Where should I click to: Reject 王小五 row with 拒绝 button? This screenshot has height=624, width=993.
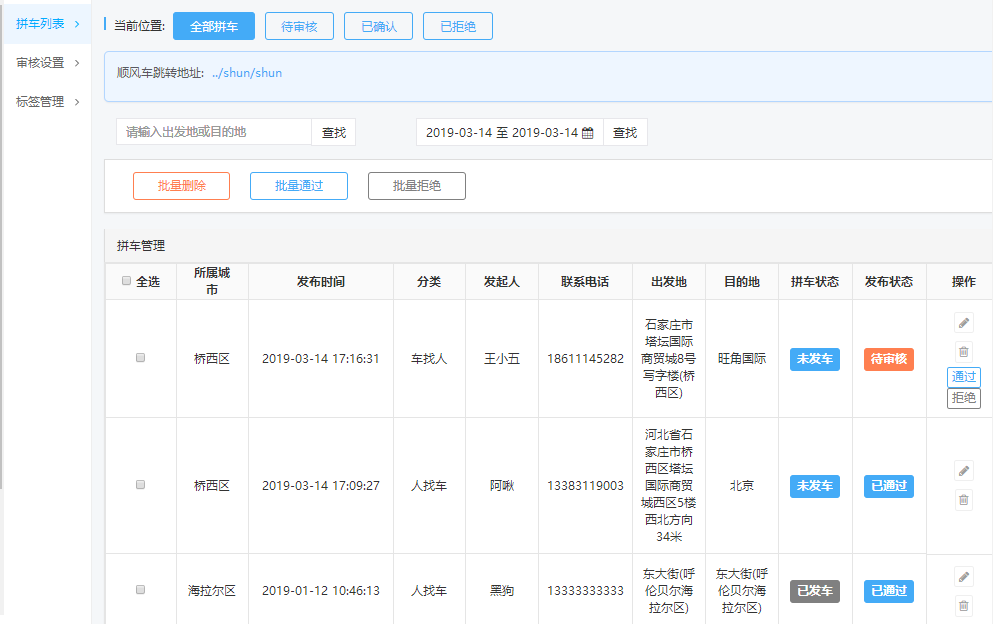(964, 398)
